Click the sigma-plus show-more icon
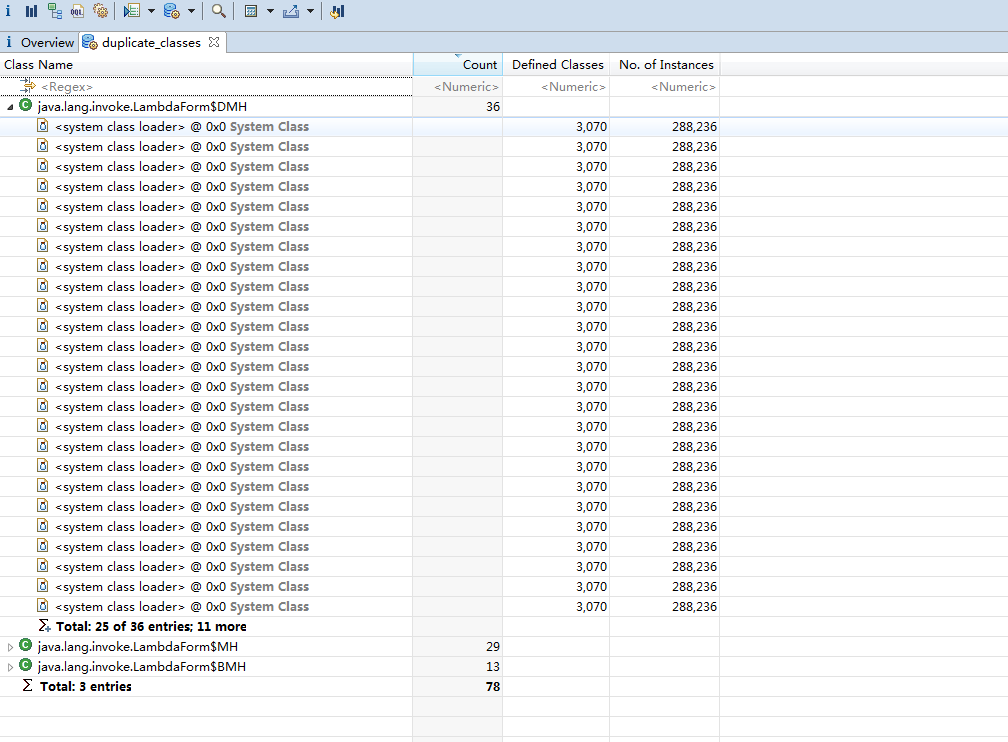The image size is (1008, 742). 44,626
